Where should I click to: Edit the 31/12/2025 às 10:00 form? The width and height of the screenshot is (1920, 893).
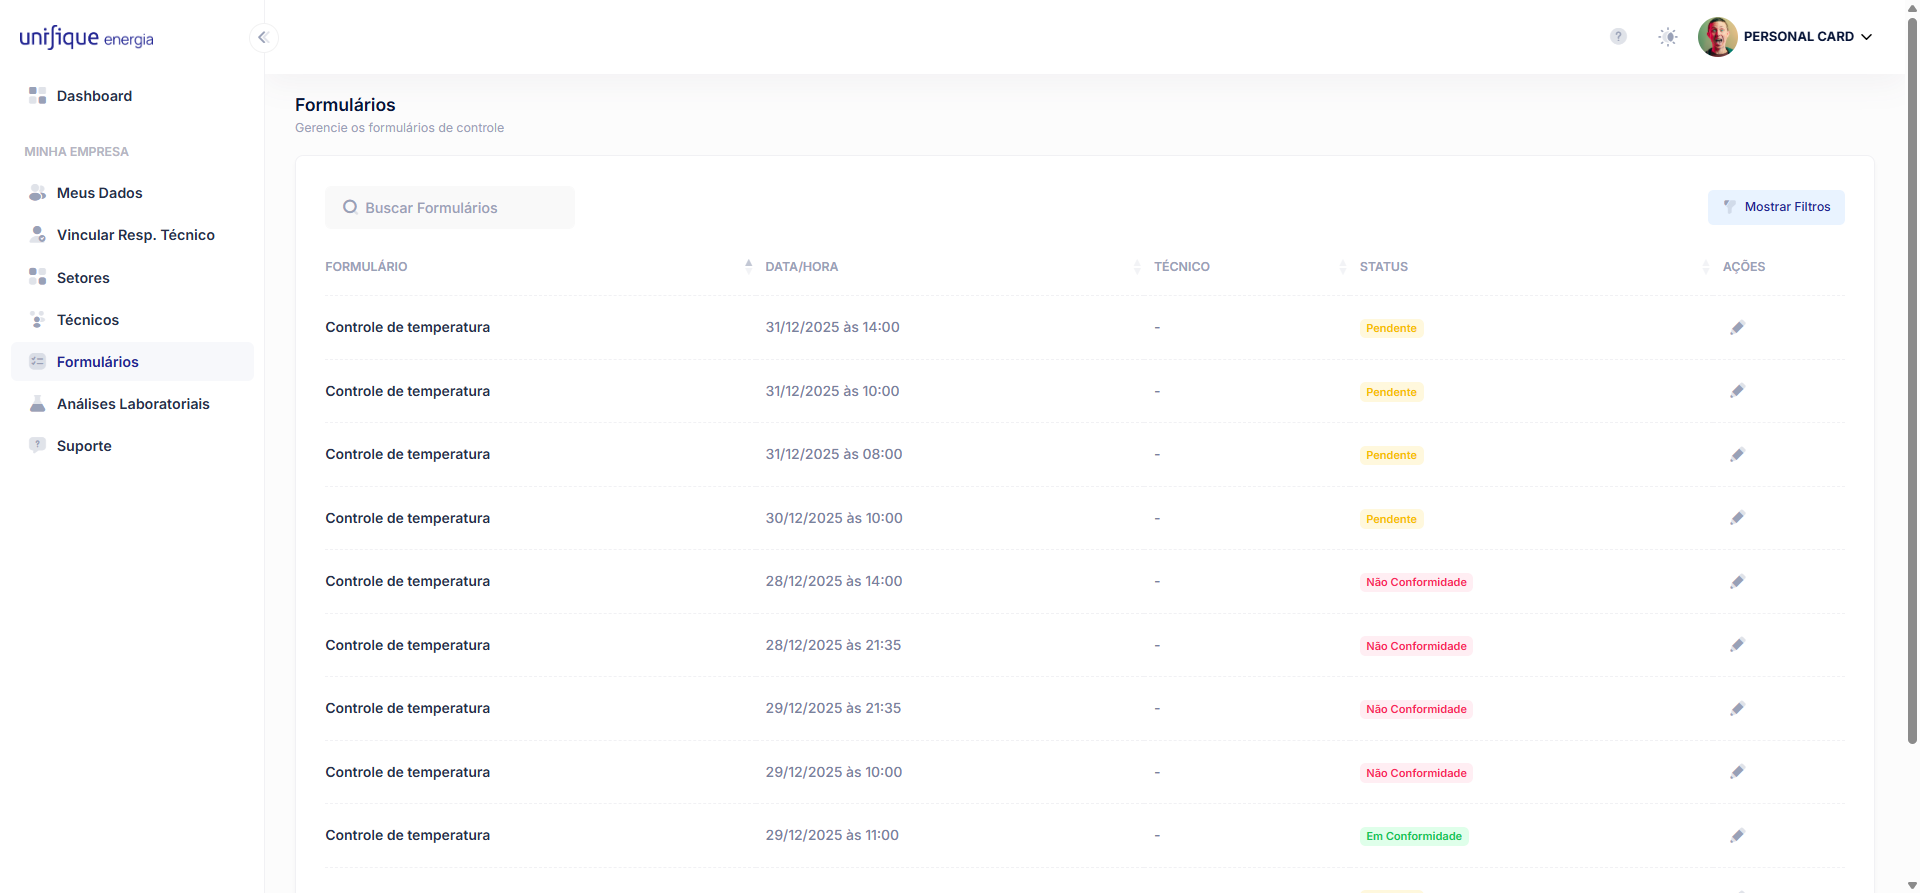coord(1737,391)
